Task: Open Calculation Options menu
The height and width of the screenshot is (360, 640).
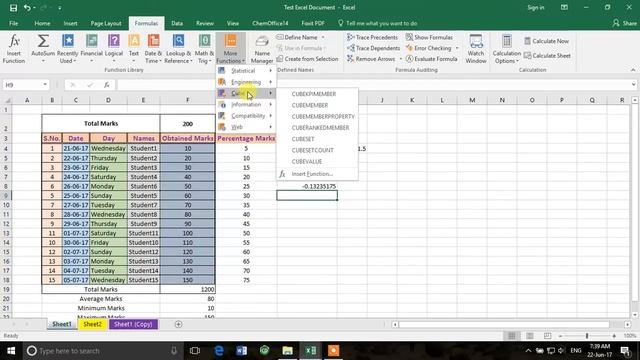Action: 506,49
